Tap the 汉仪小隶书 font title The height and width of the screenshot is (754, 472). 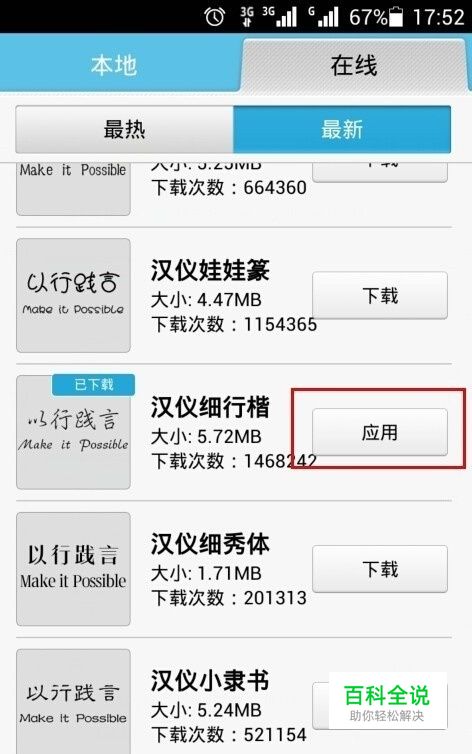[210, 680]
